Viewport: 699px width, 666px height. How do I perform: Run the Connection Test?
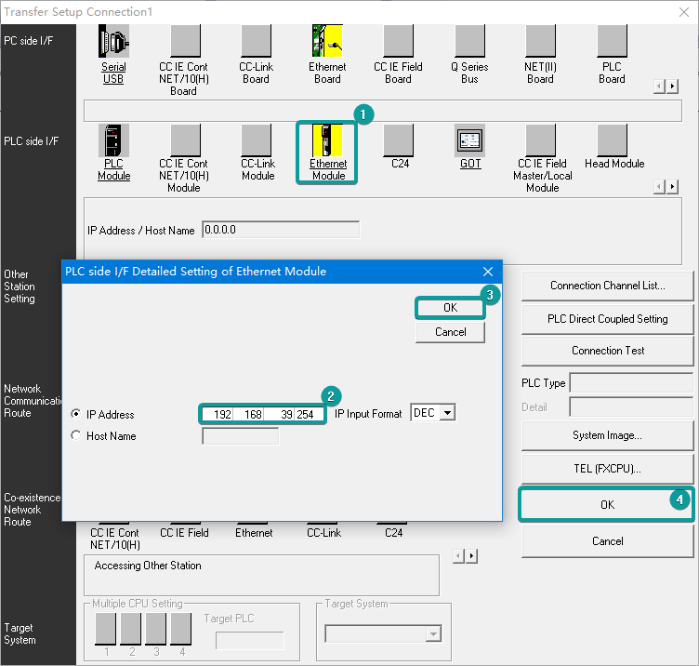point(607,351)
